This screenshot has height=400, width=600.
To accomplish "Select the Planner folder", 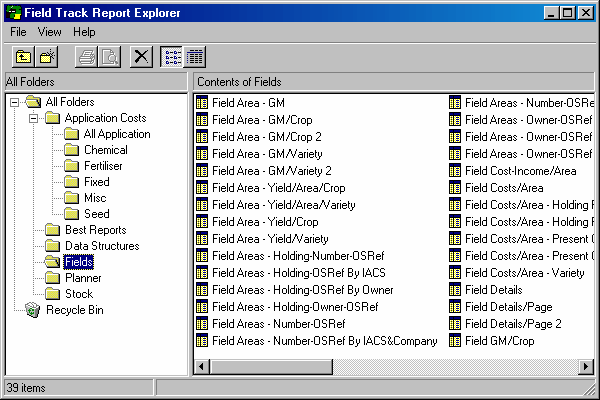I will point(83,278).
